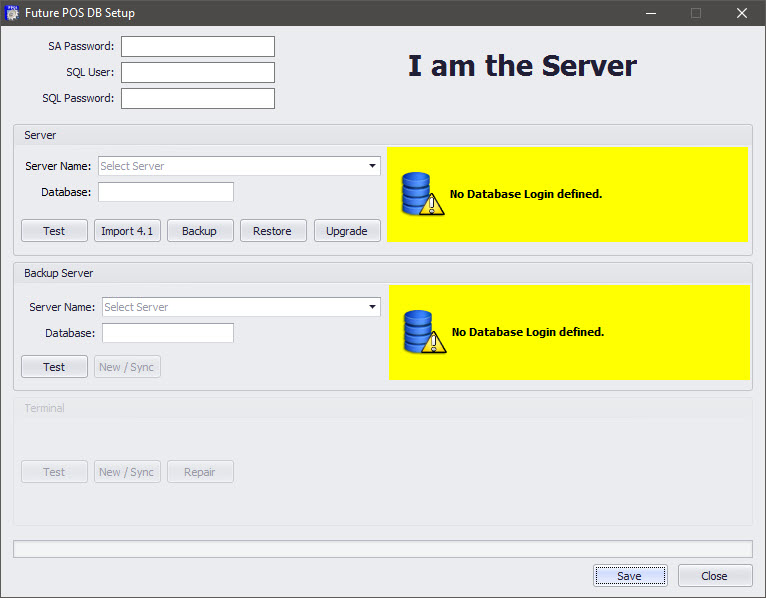Click the Backup Server Database field
The image size is (766, 598).
tap(167, 333)
